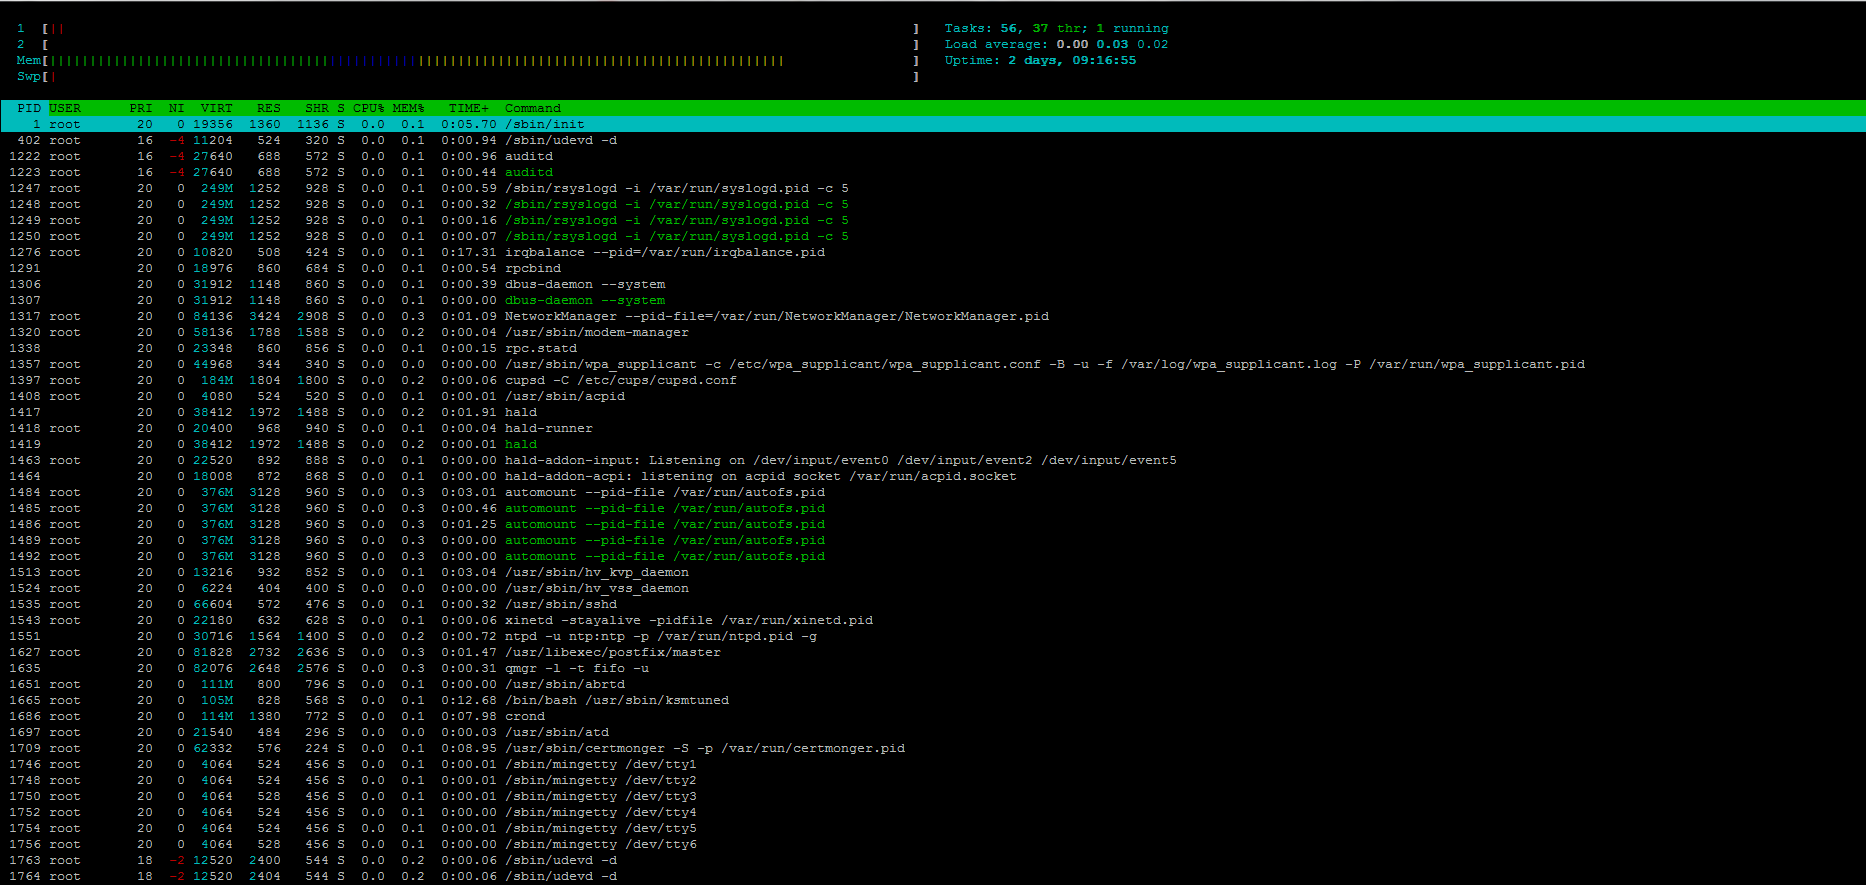The height and width of the screenshot is (885, 1866).
Task: Click the Mem usage meter bar
Action: 468,60
